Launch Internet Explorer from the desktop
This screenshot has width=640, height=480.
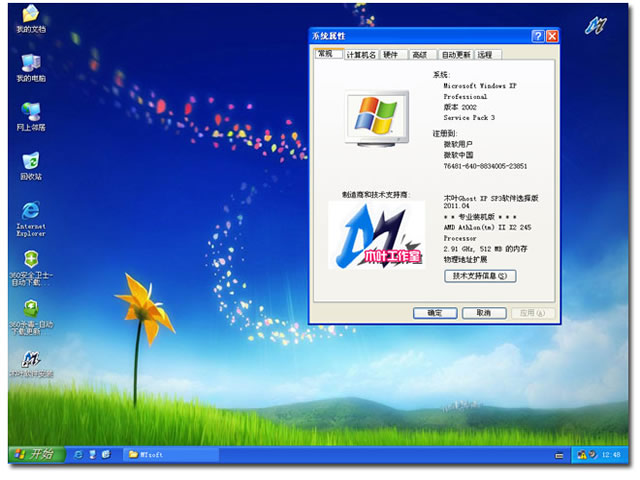coord(31,218)
